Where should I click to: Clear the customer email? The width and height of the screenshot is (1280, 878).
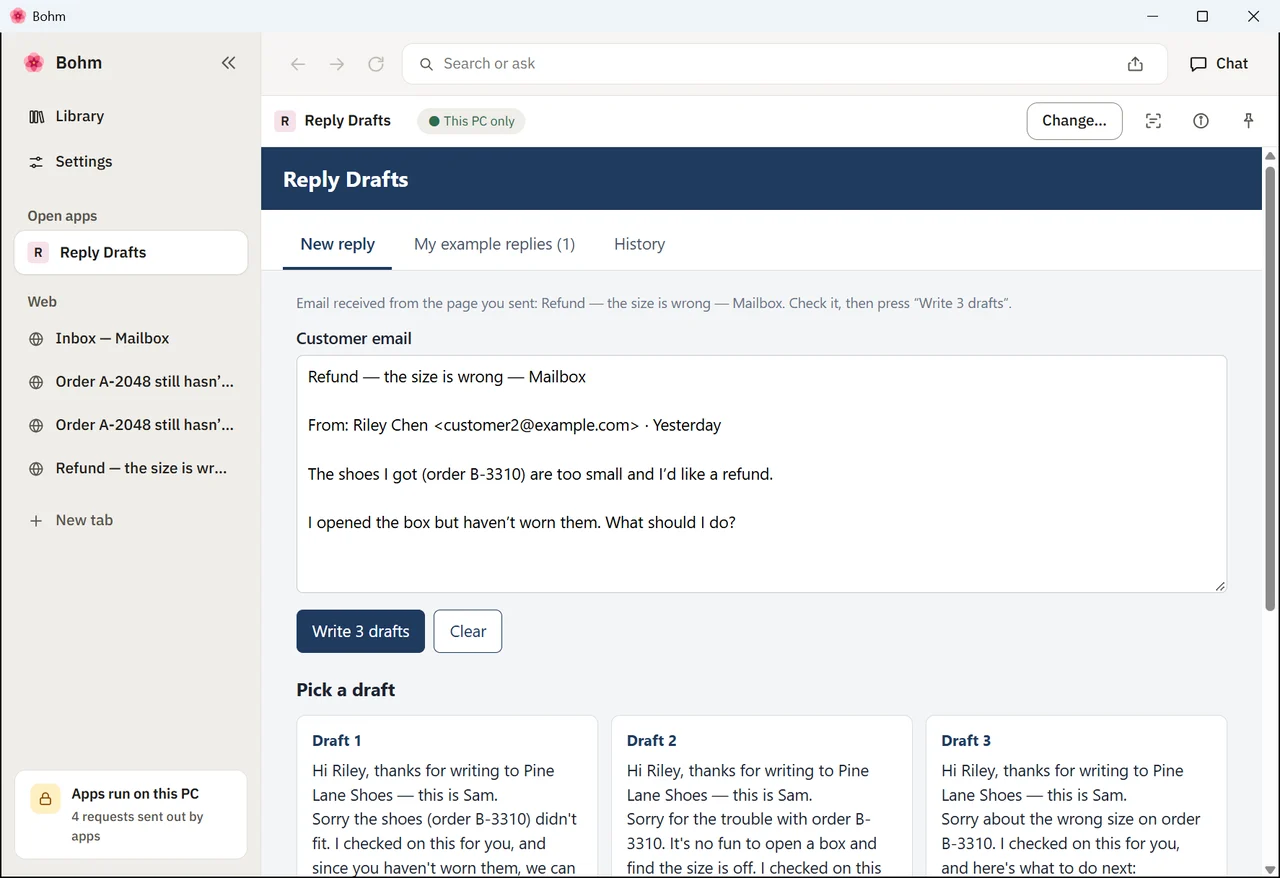click(468, 632)
